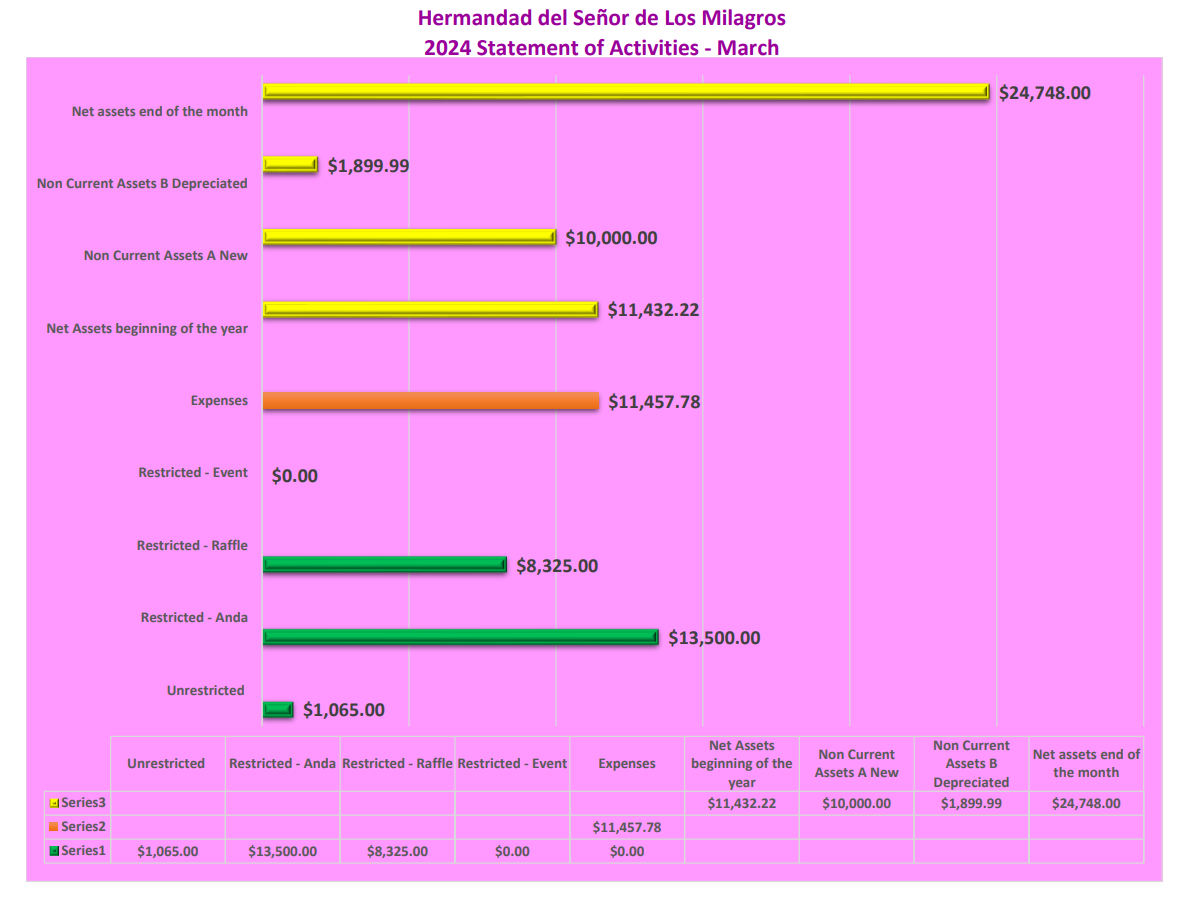Click the chart title Hermandad del Señor de Los Milagros
Viewport: 1182px width, 901px height.
[x=601, y=18]
